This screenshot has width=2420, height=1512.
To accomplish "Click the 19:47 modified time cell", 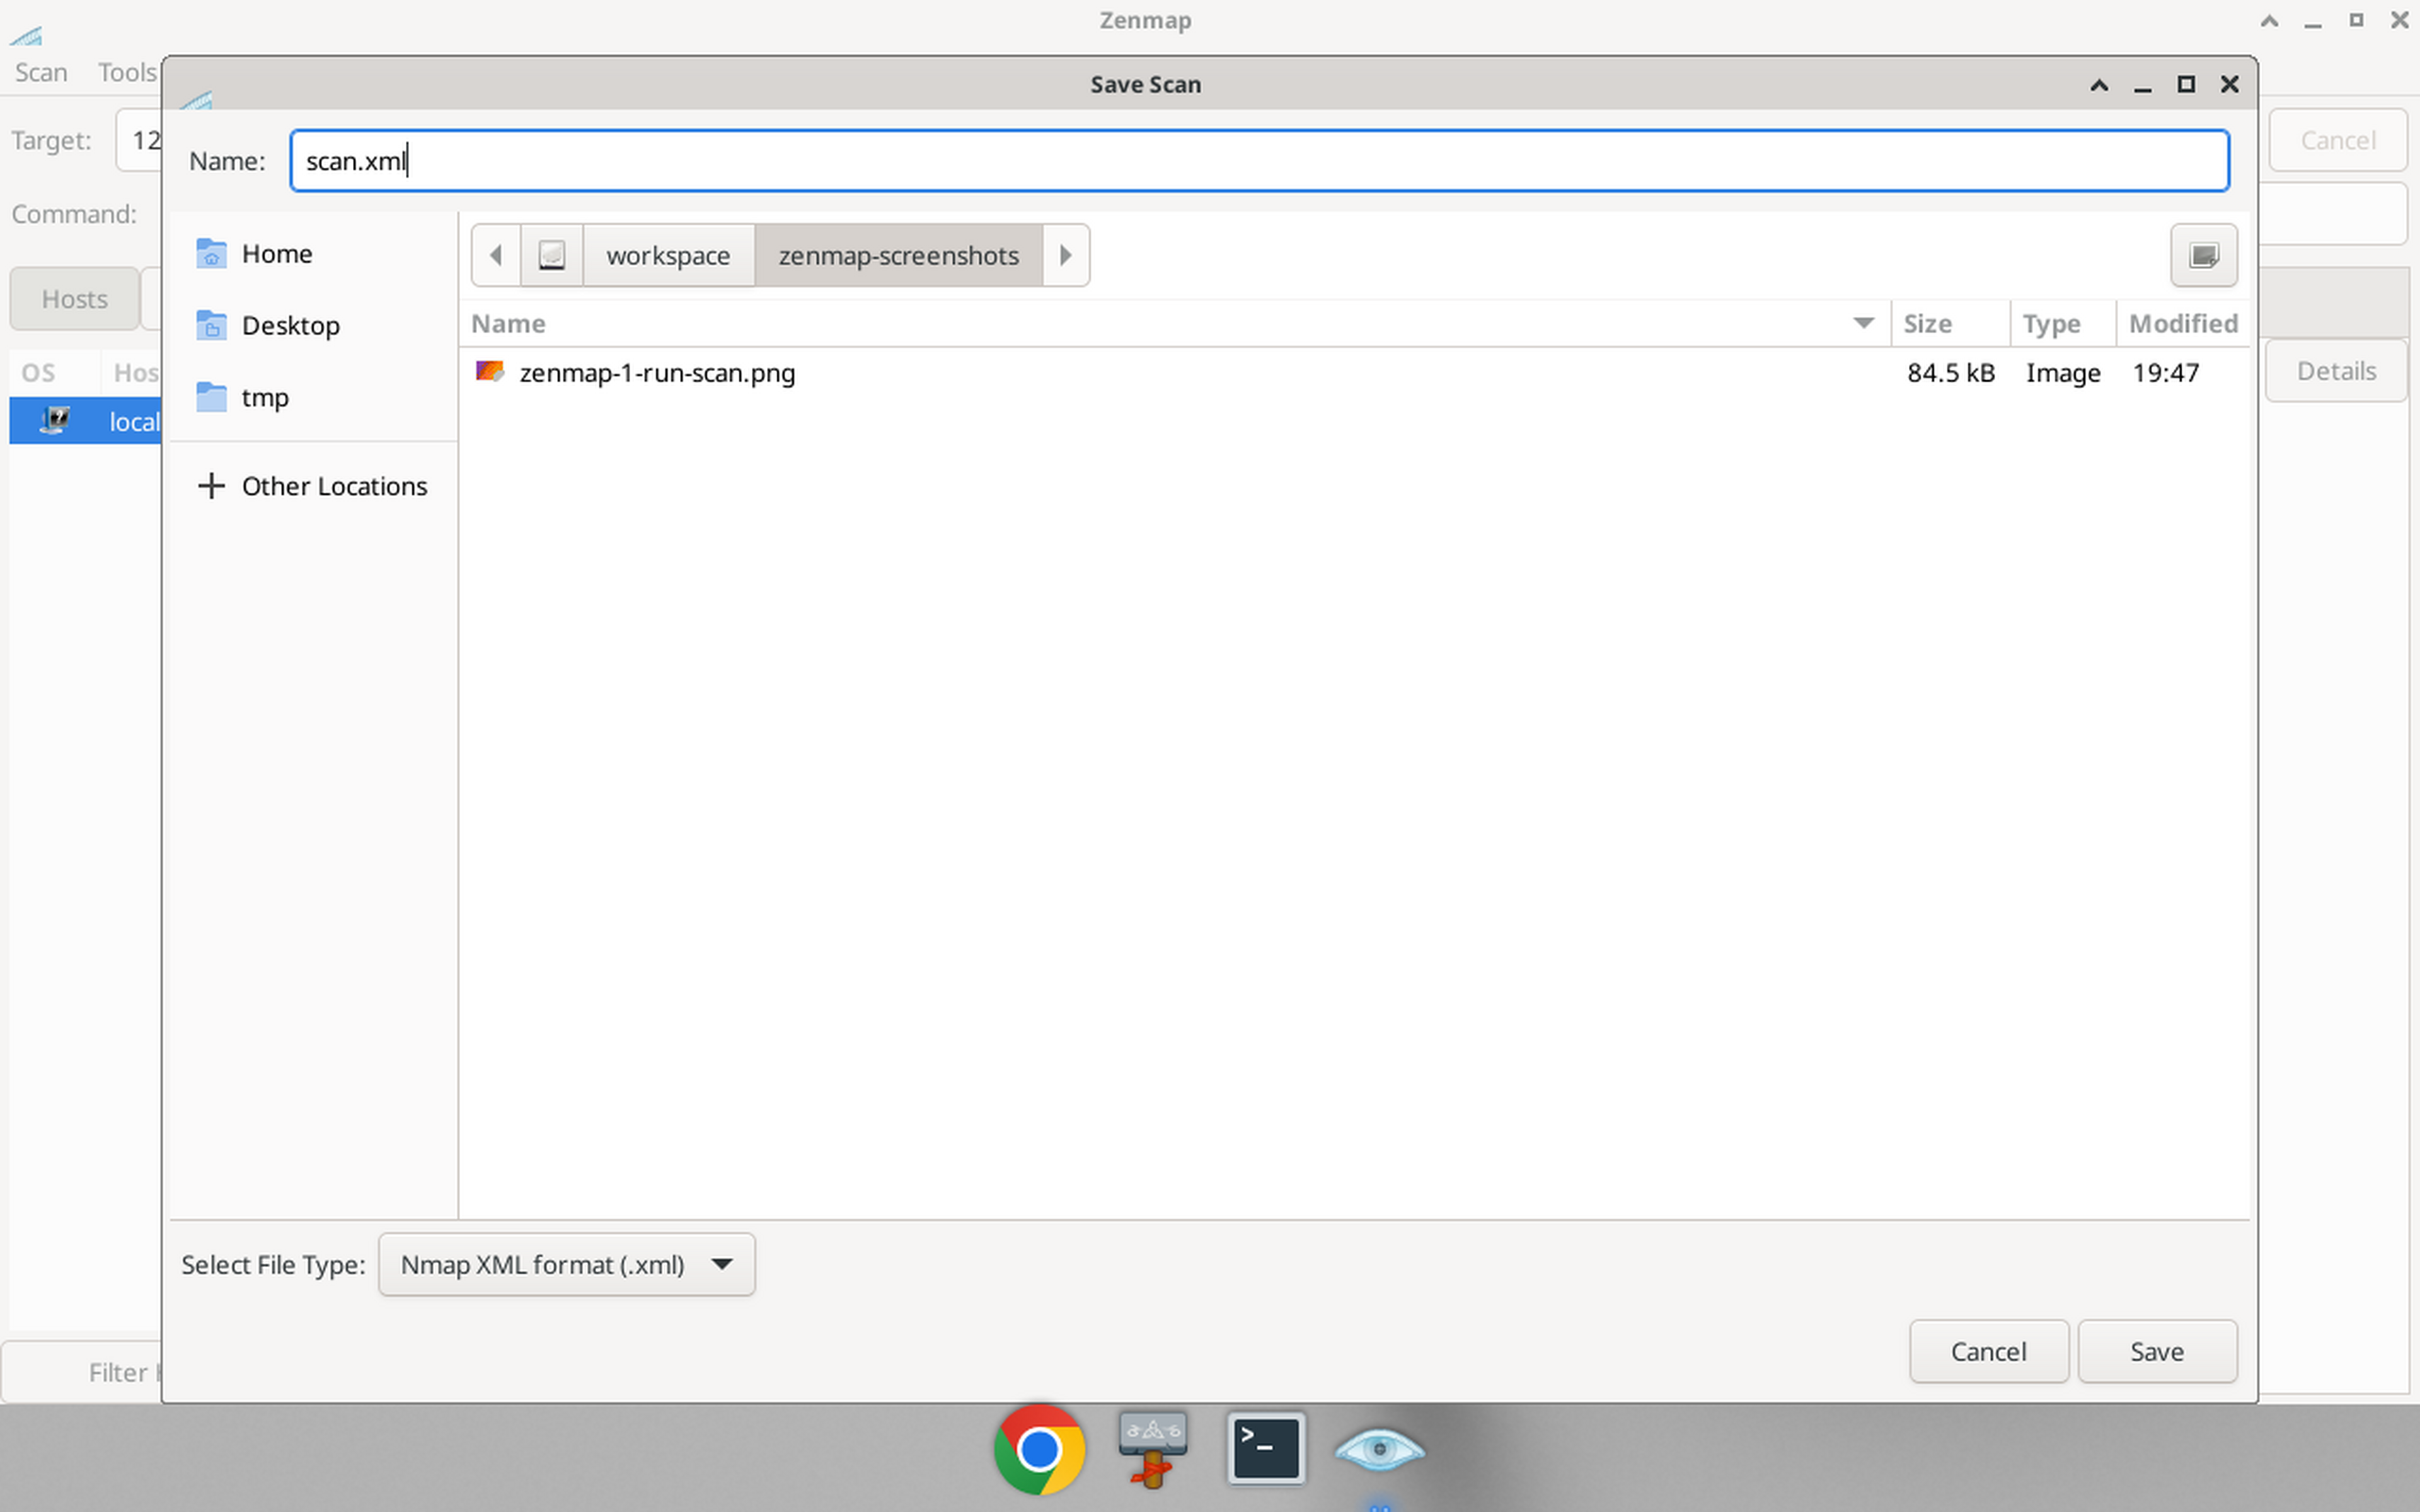I will pos(2166,373).
